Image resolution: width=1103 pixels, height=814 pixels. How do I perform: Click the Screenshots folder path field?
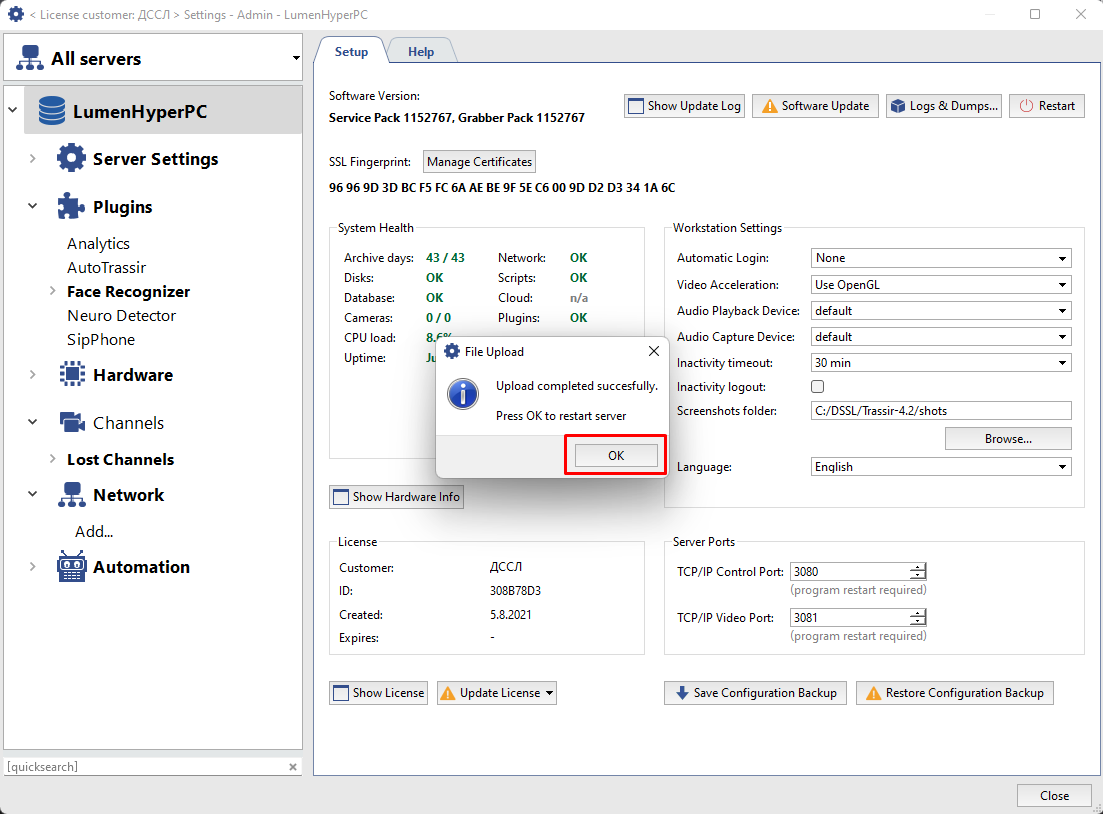(941, 411)
